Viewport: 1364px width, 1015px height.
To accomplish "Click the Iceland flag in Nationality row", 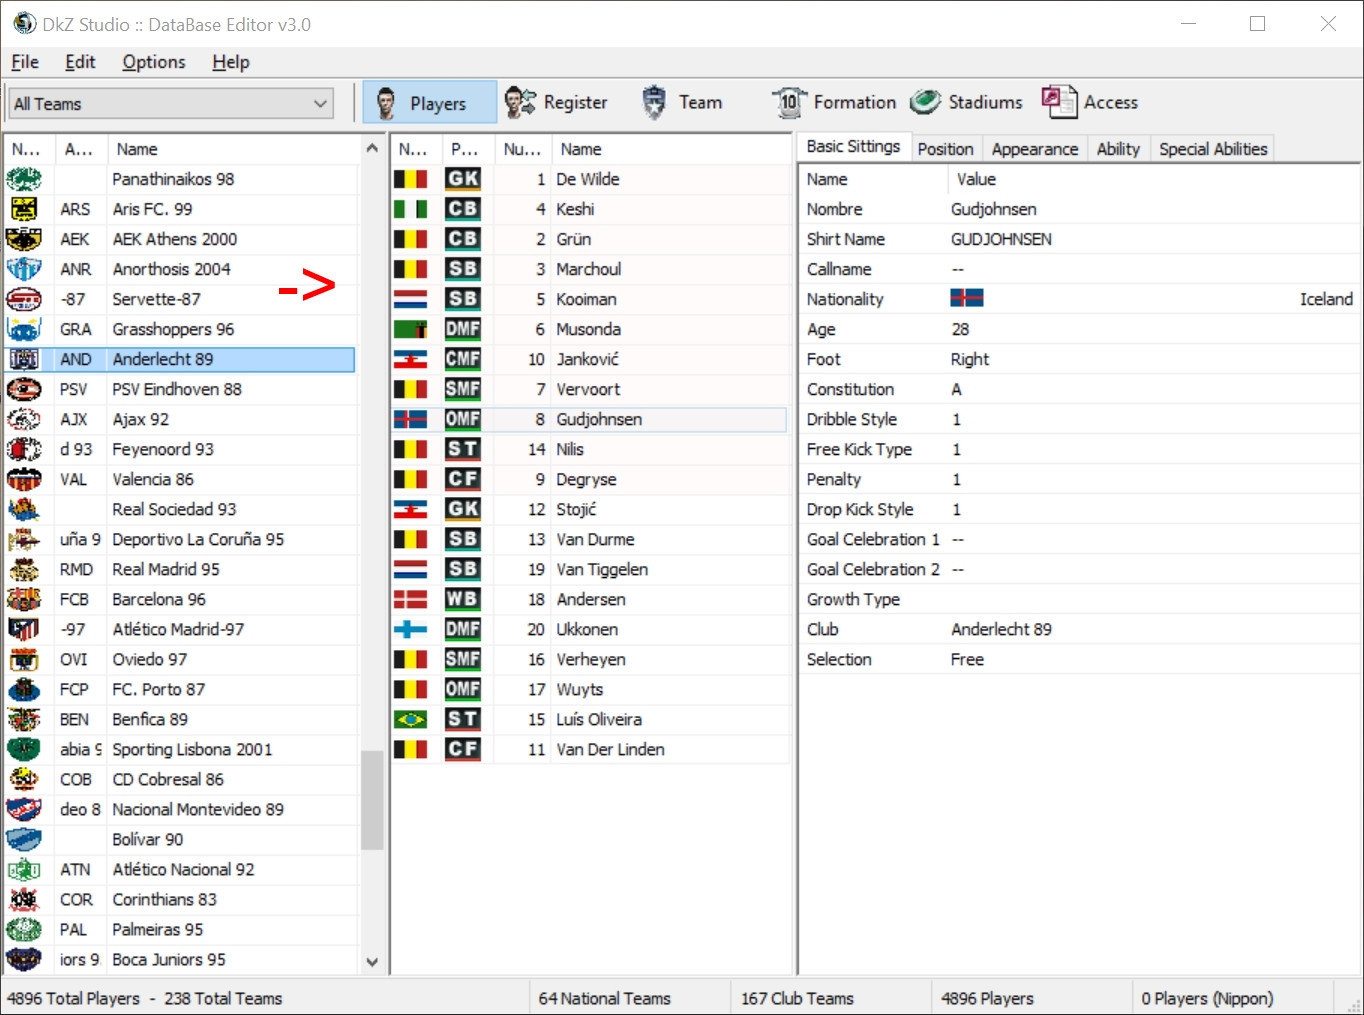I will tap(967, 298).
